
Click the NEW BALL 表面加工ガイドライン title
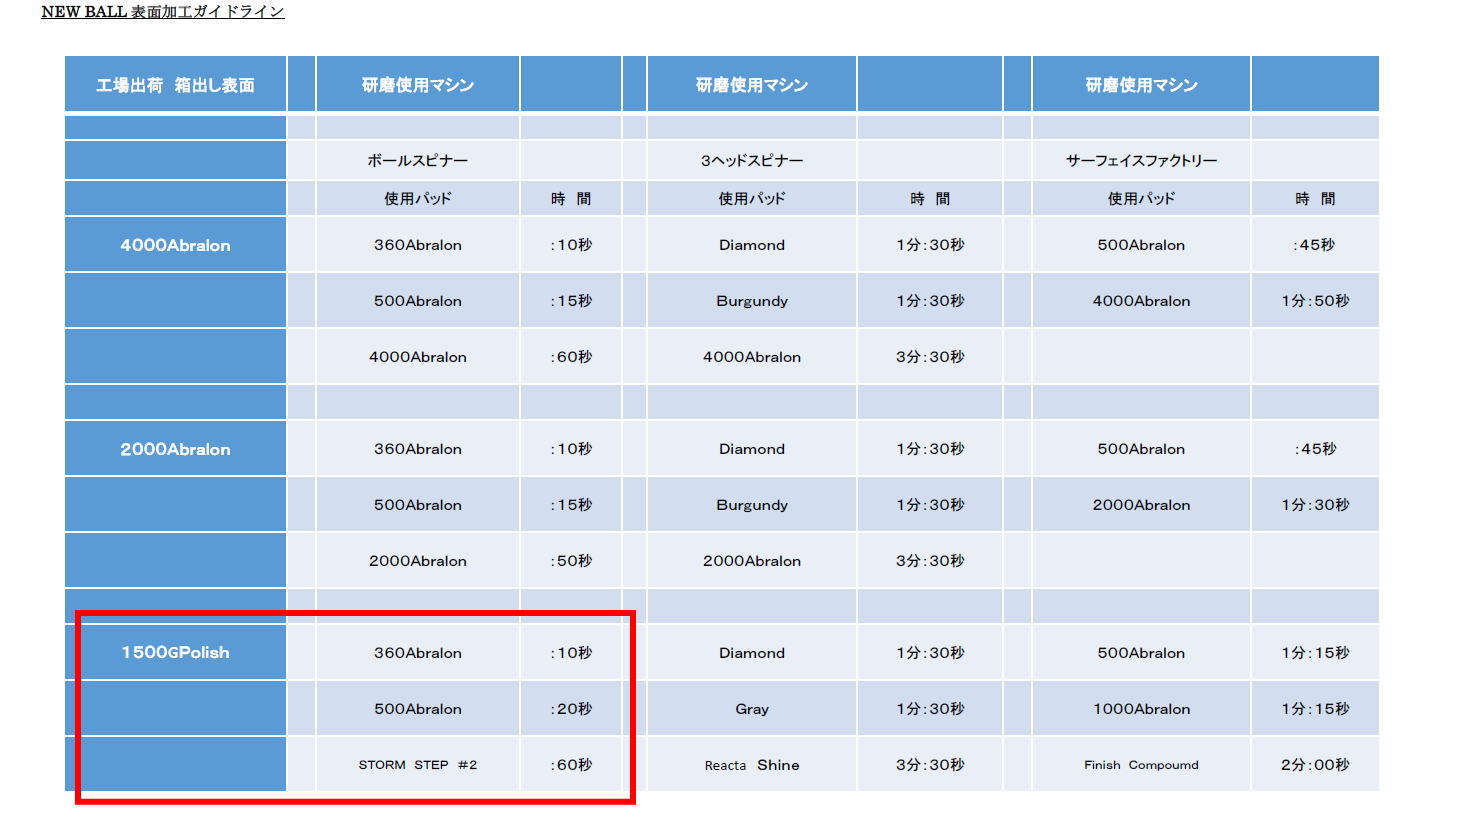(x=163, y=12)
